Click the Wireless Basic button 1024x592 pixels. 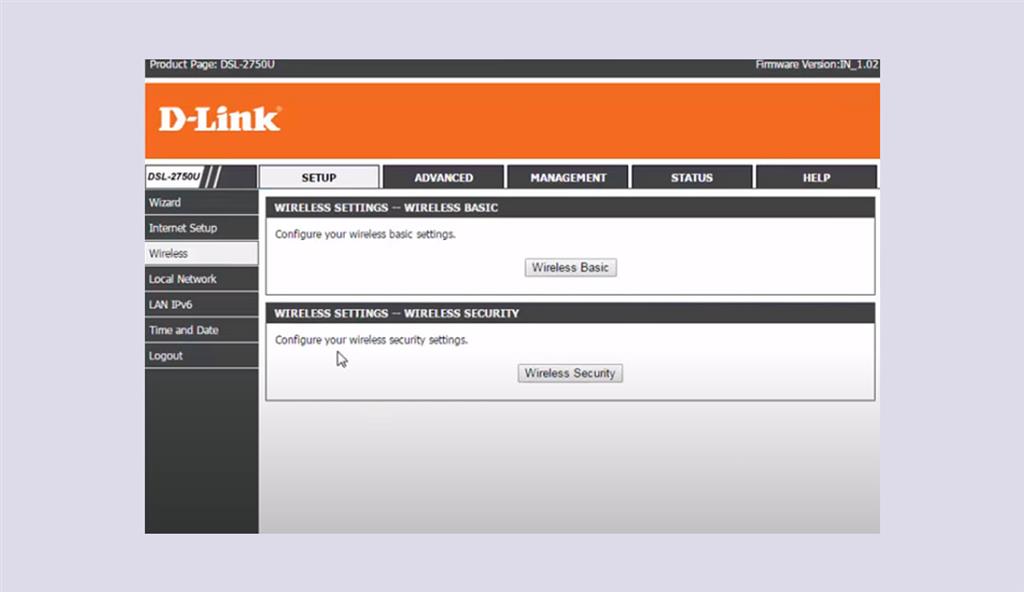pos(570,267)
